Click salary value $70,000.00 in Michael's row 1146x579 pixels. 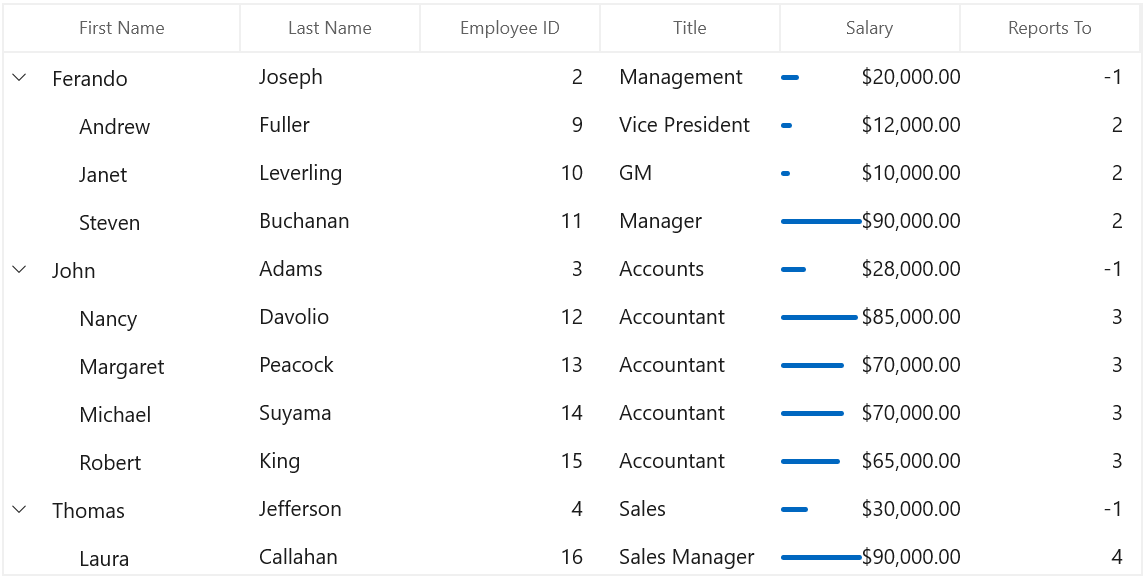911,413
